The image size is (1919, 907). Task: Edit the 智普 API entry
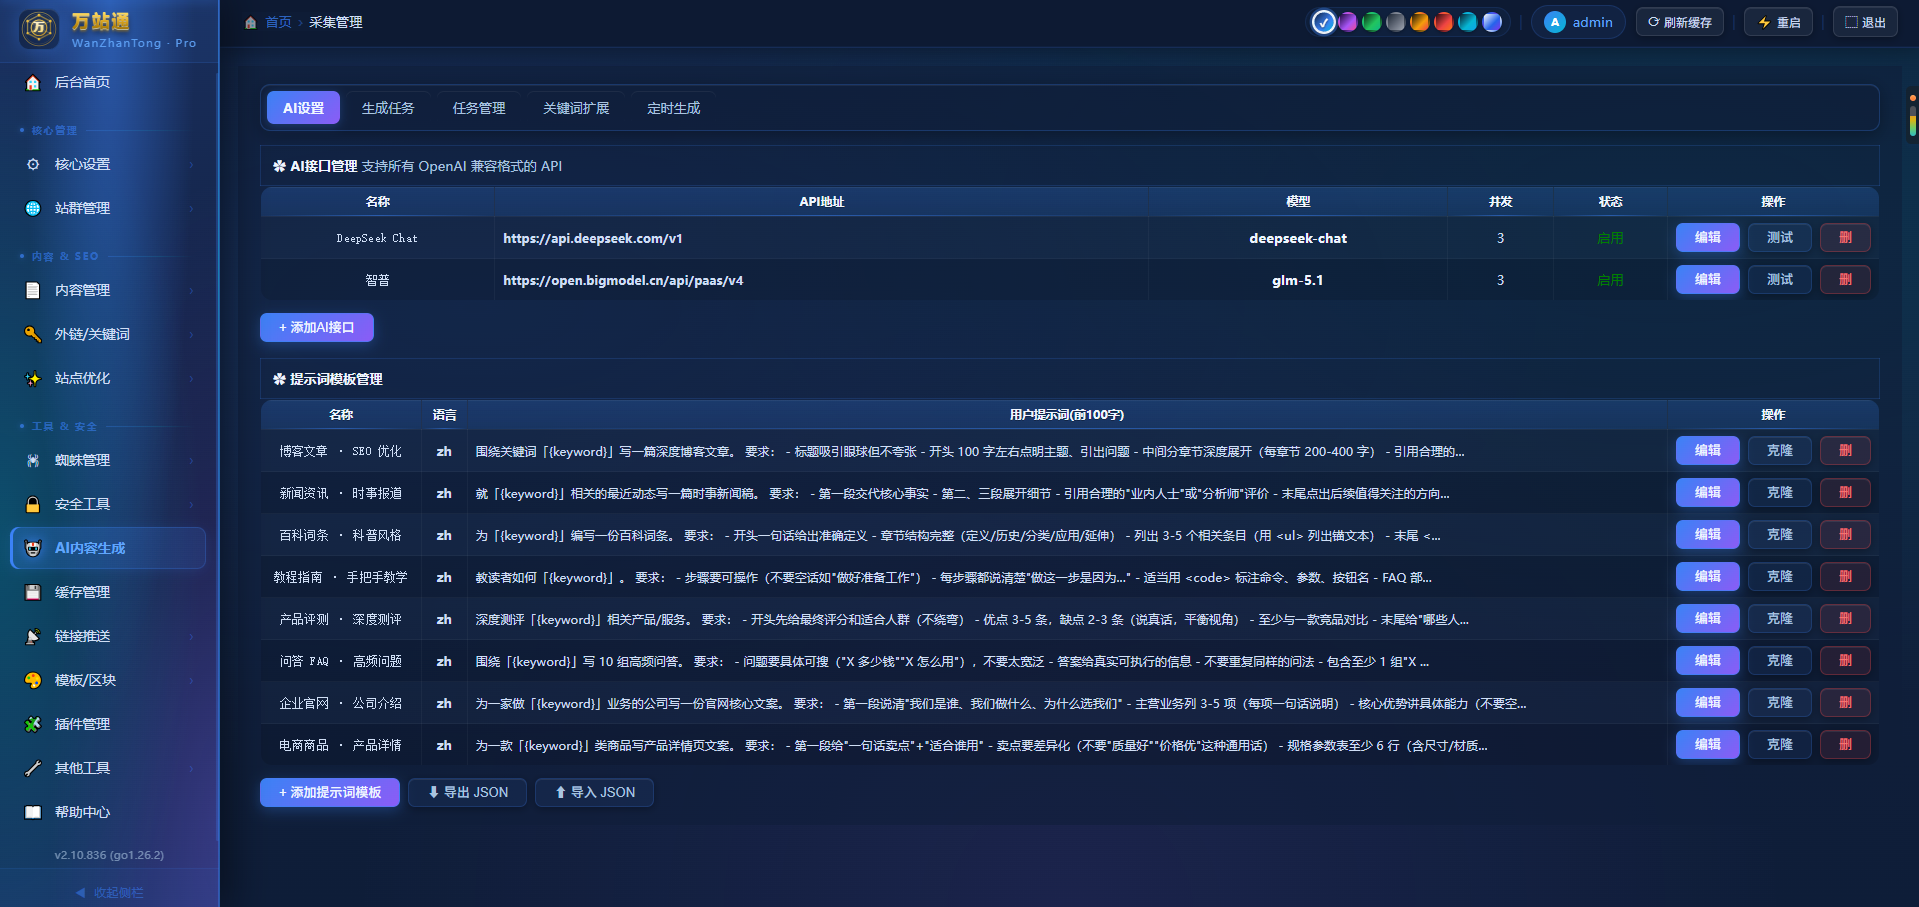click(1708, 280)
